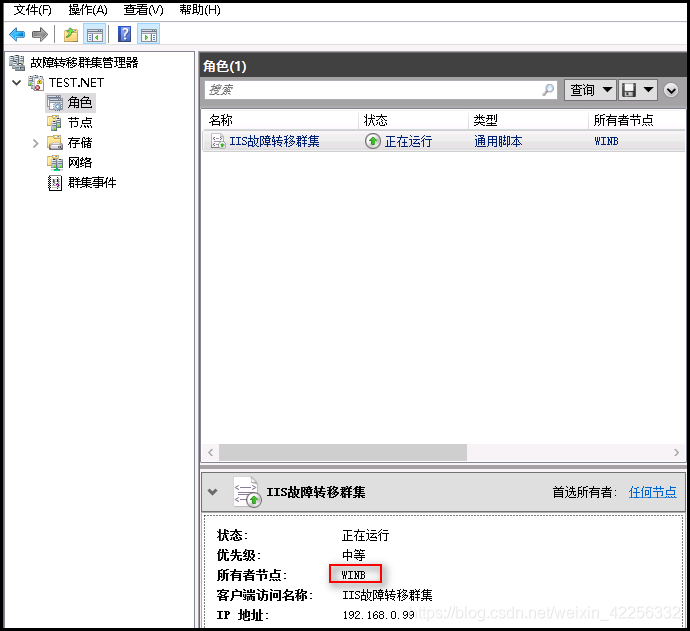Open the 文件(F) menu

point(33,10)
